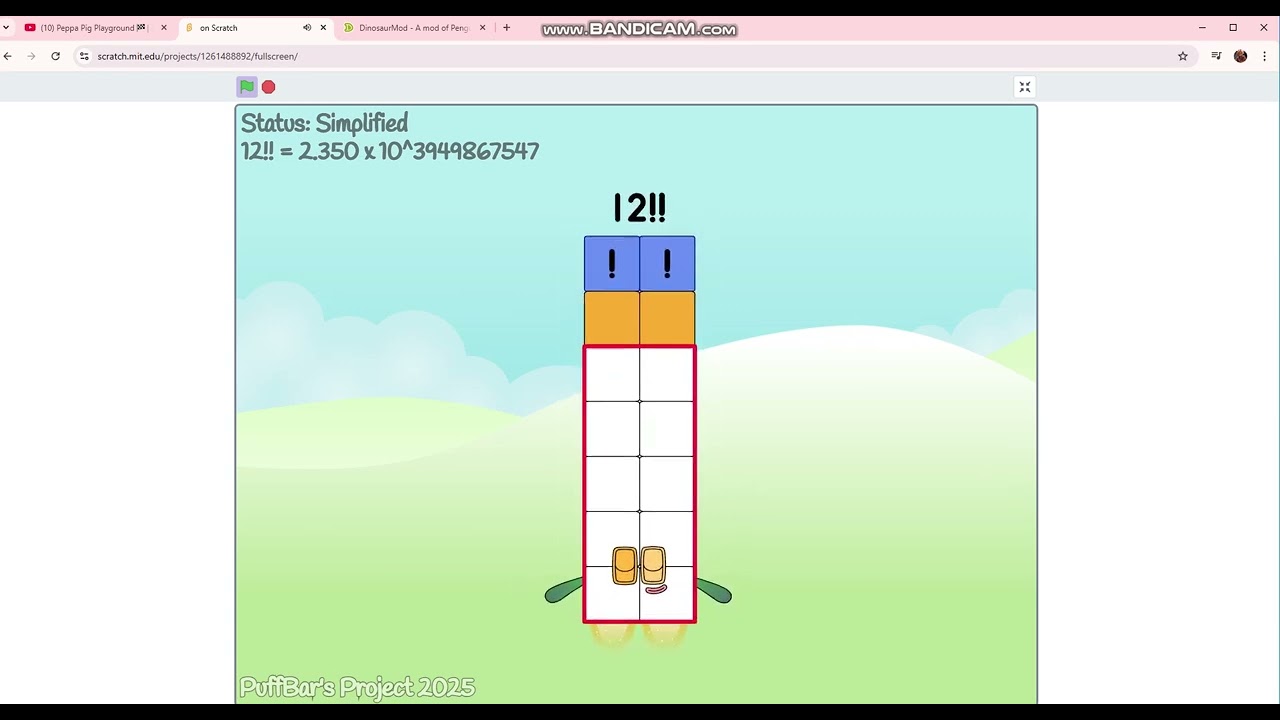Screen dimensions: 1280x720
Task: Click the character's right green arm
Action: pos(714,591)
